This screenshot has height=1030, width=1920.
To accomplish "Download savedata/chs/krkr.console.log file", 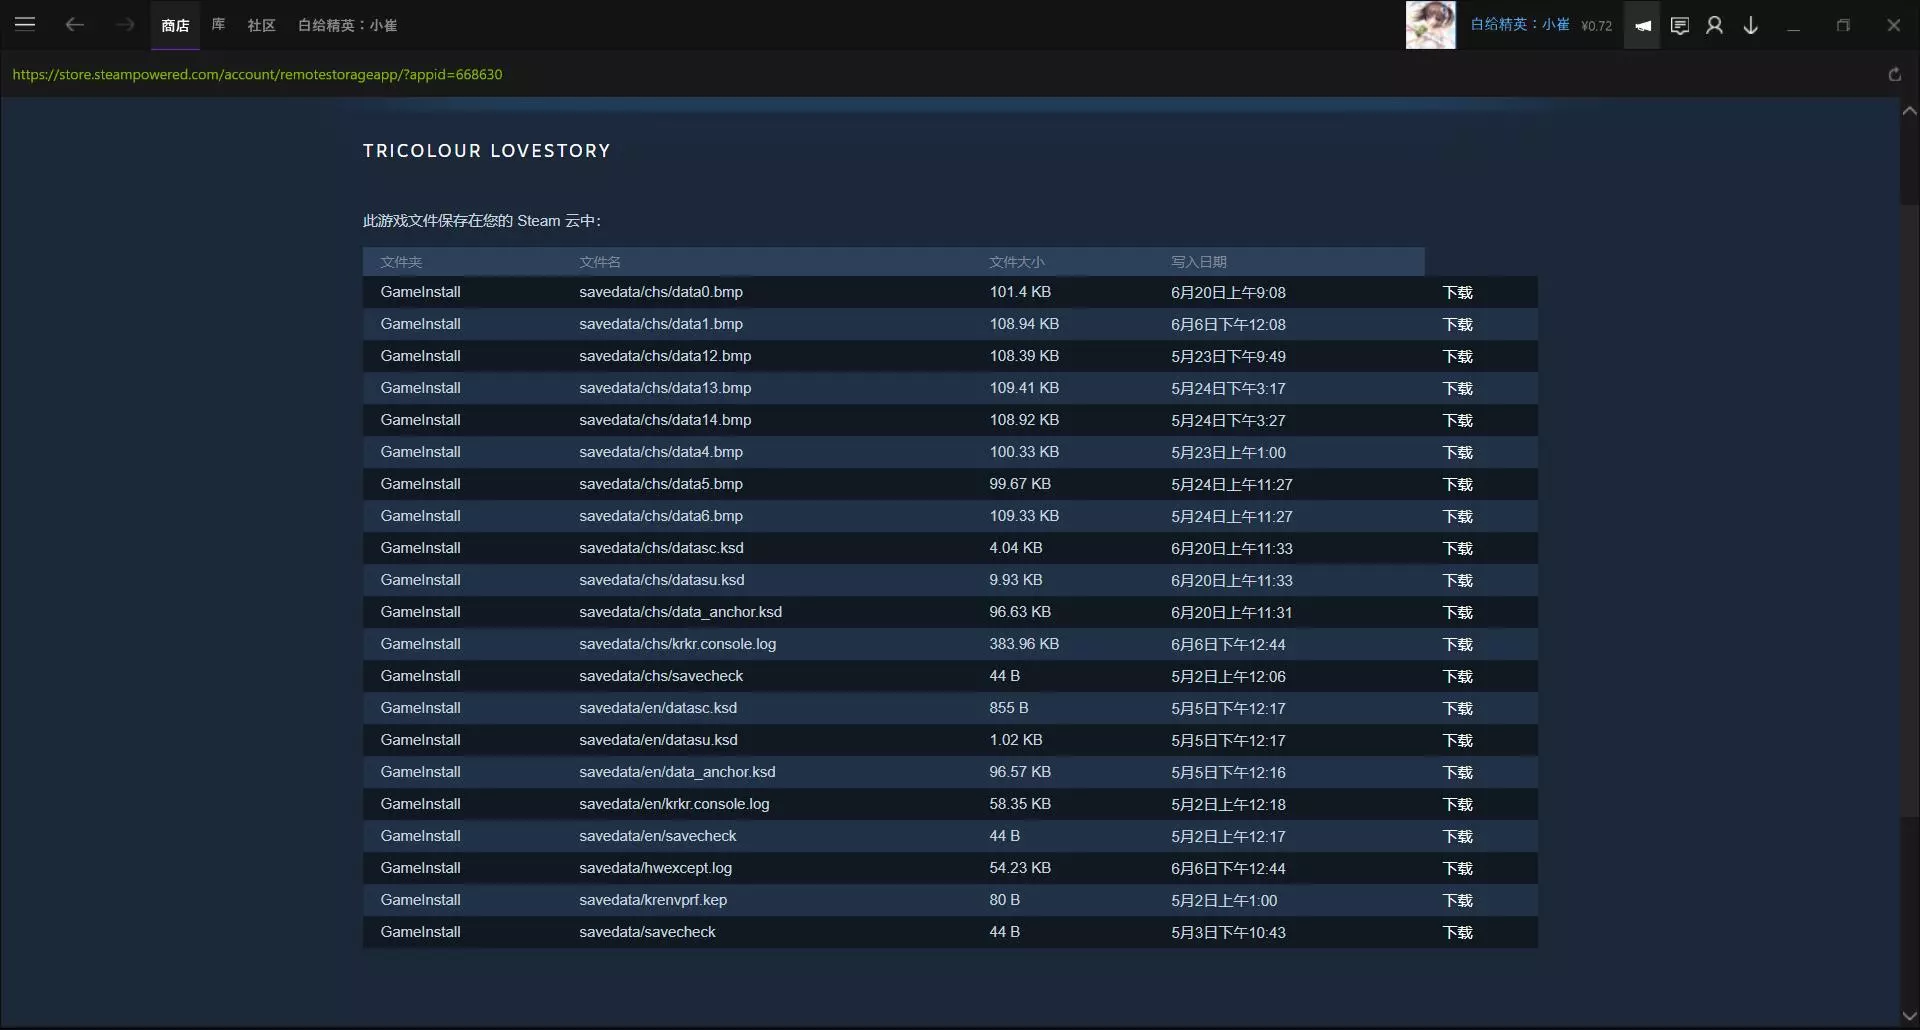I will [x=1458, y=644].
